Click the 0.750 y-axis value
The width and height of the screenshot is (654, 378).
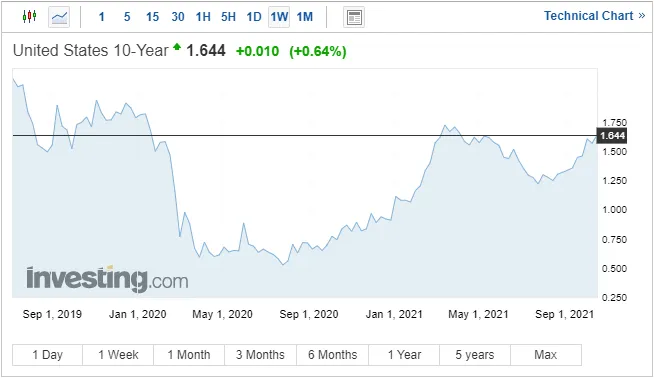click(x=614, y=239)
